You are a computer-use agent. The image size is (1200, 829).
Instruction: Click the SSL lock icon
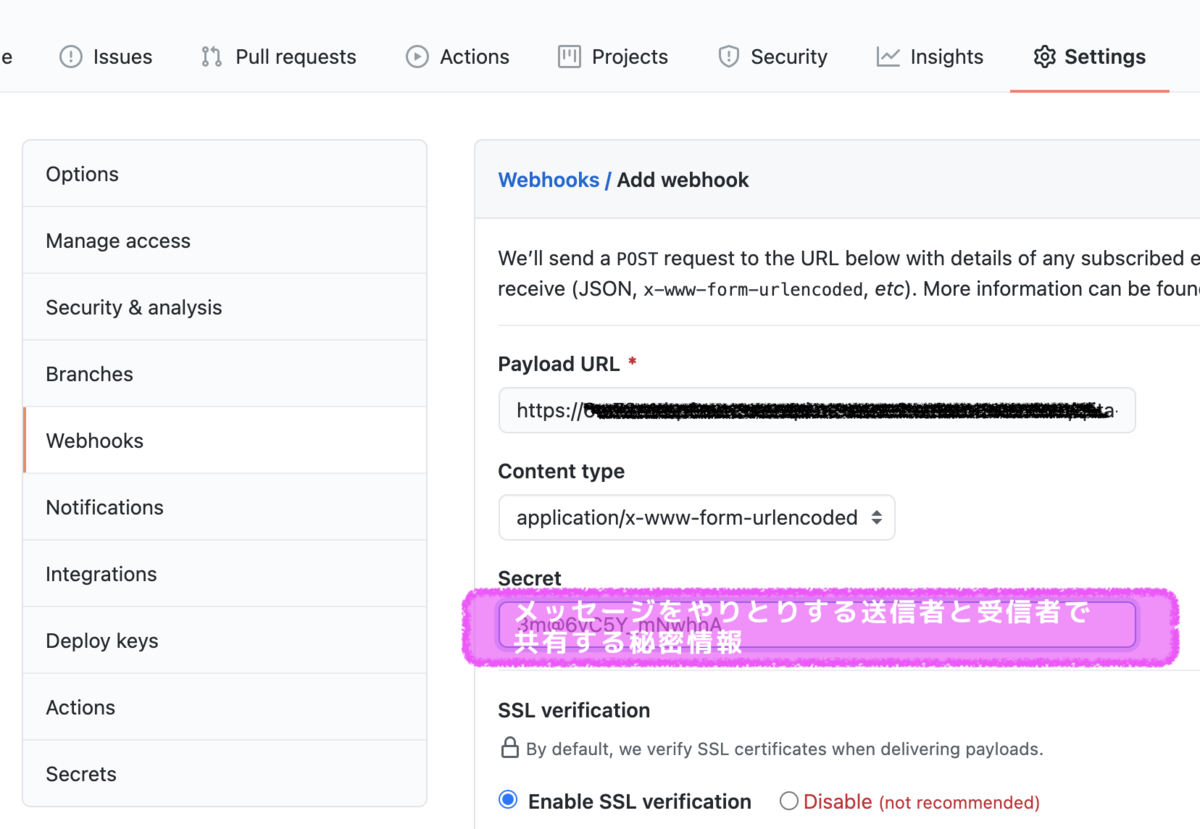pyautogui.click(x=509, y=748)
